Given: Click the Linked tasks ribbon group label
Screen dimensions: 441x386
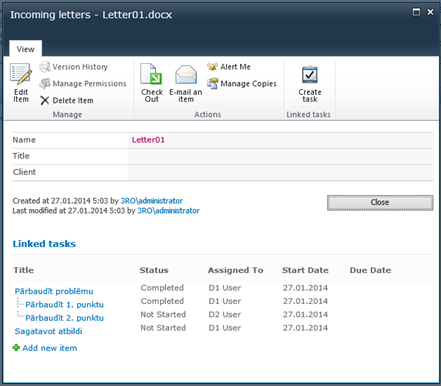Looking at the screenshot, I should click(x=309, y=114).
